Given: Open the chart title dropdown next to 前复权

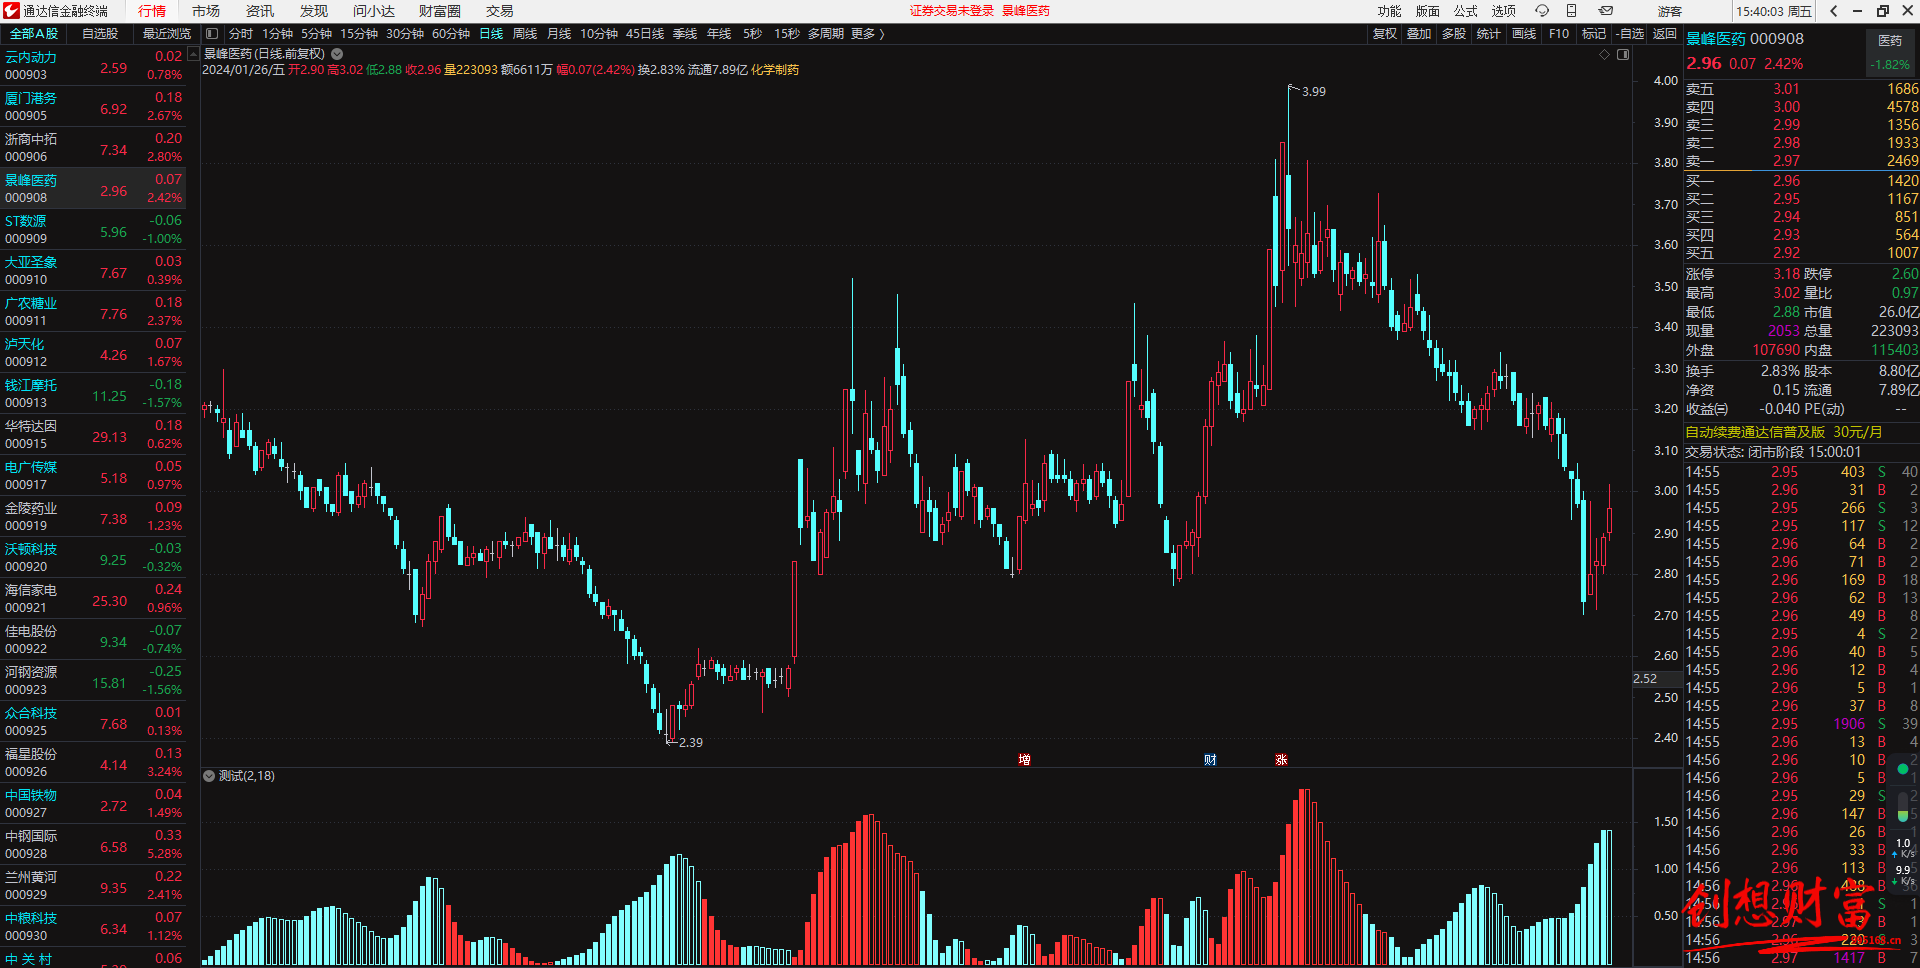Looking at the screenshot, I should click(x=337, y=54).
